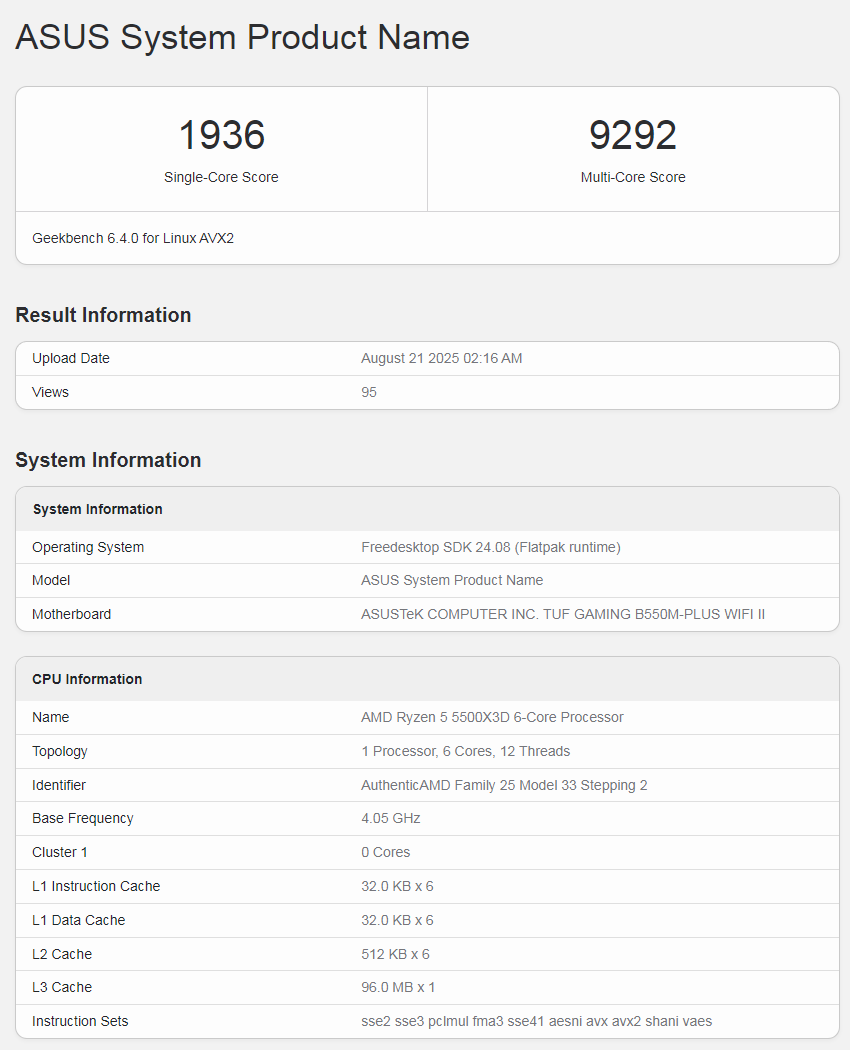The height and width of the screenshot is (1050, 850).
Task: Click the L1 Instruction Cache label
Action: pyautogui.click(x=96, y=887)
